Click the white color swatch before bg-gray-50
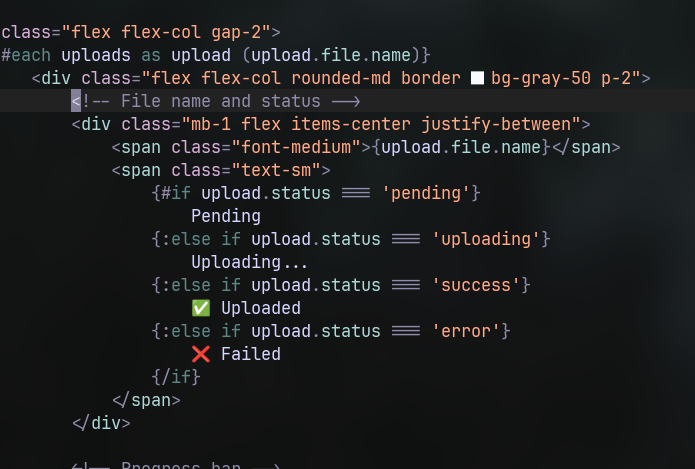 [477, 77]
